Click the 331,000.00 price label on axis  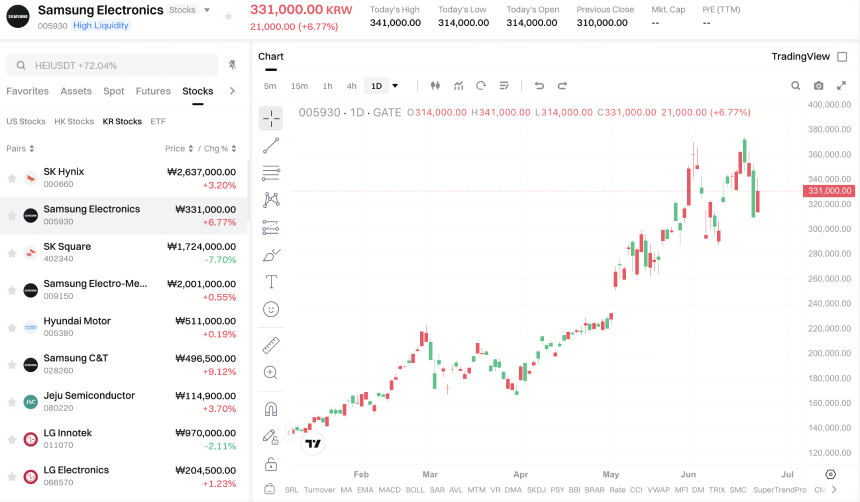pyautogui.click(x=829, y=191)
